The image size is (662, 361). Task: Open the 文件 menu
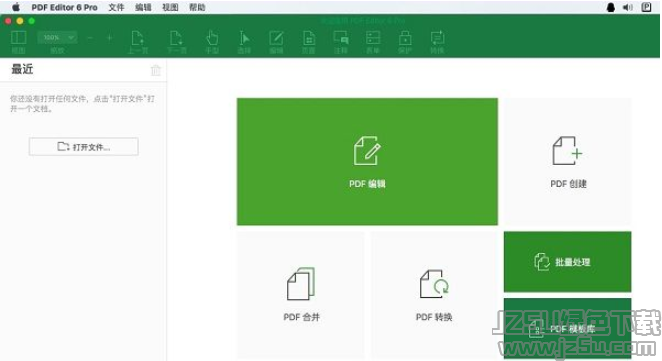(x=116, y=7)
